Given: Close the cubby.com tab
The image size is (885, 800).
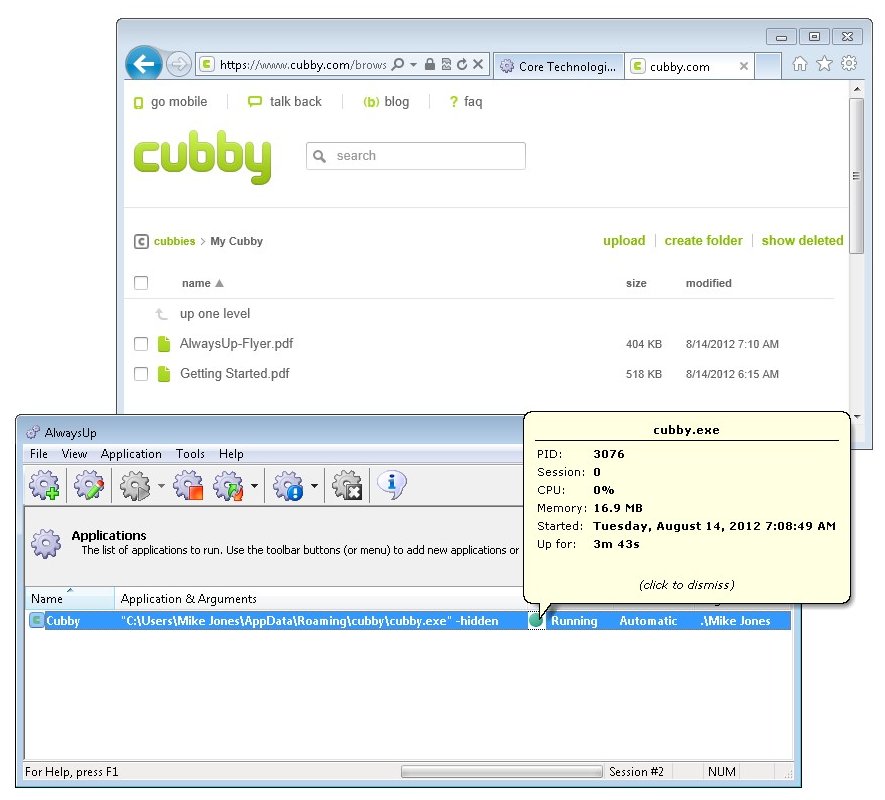Looking at the screenshot, I should [744, 66].
